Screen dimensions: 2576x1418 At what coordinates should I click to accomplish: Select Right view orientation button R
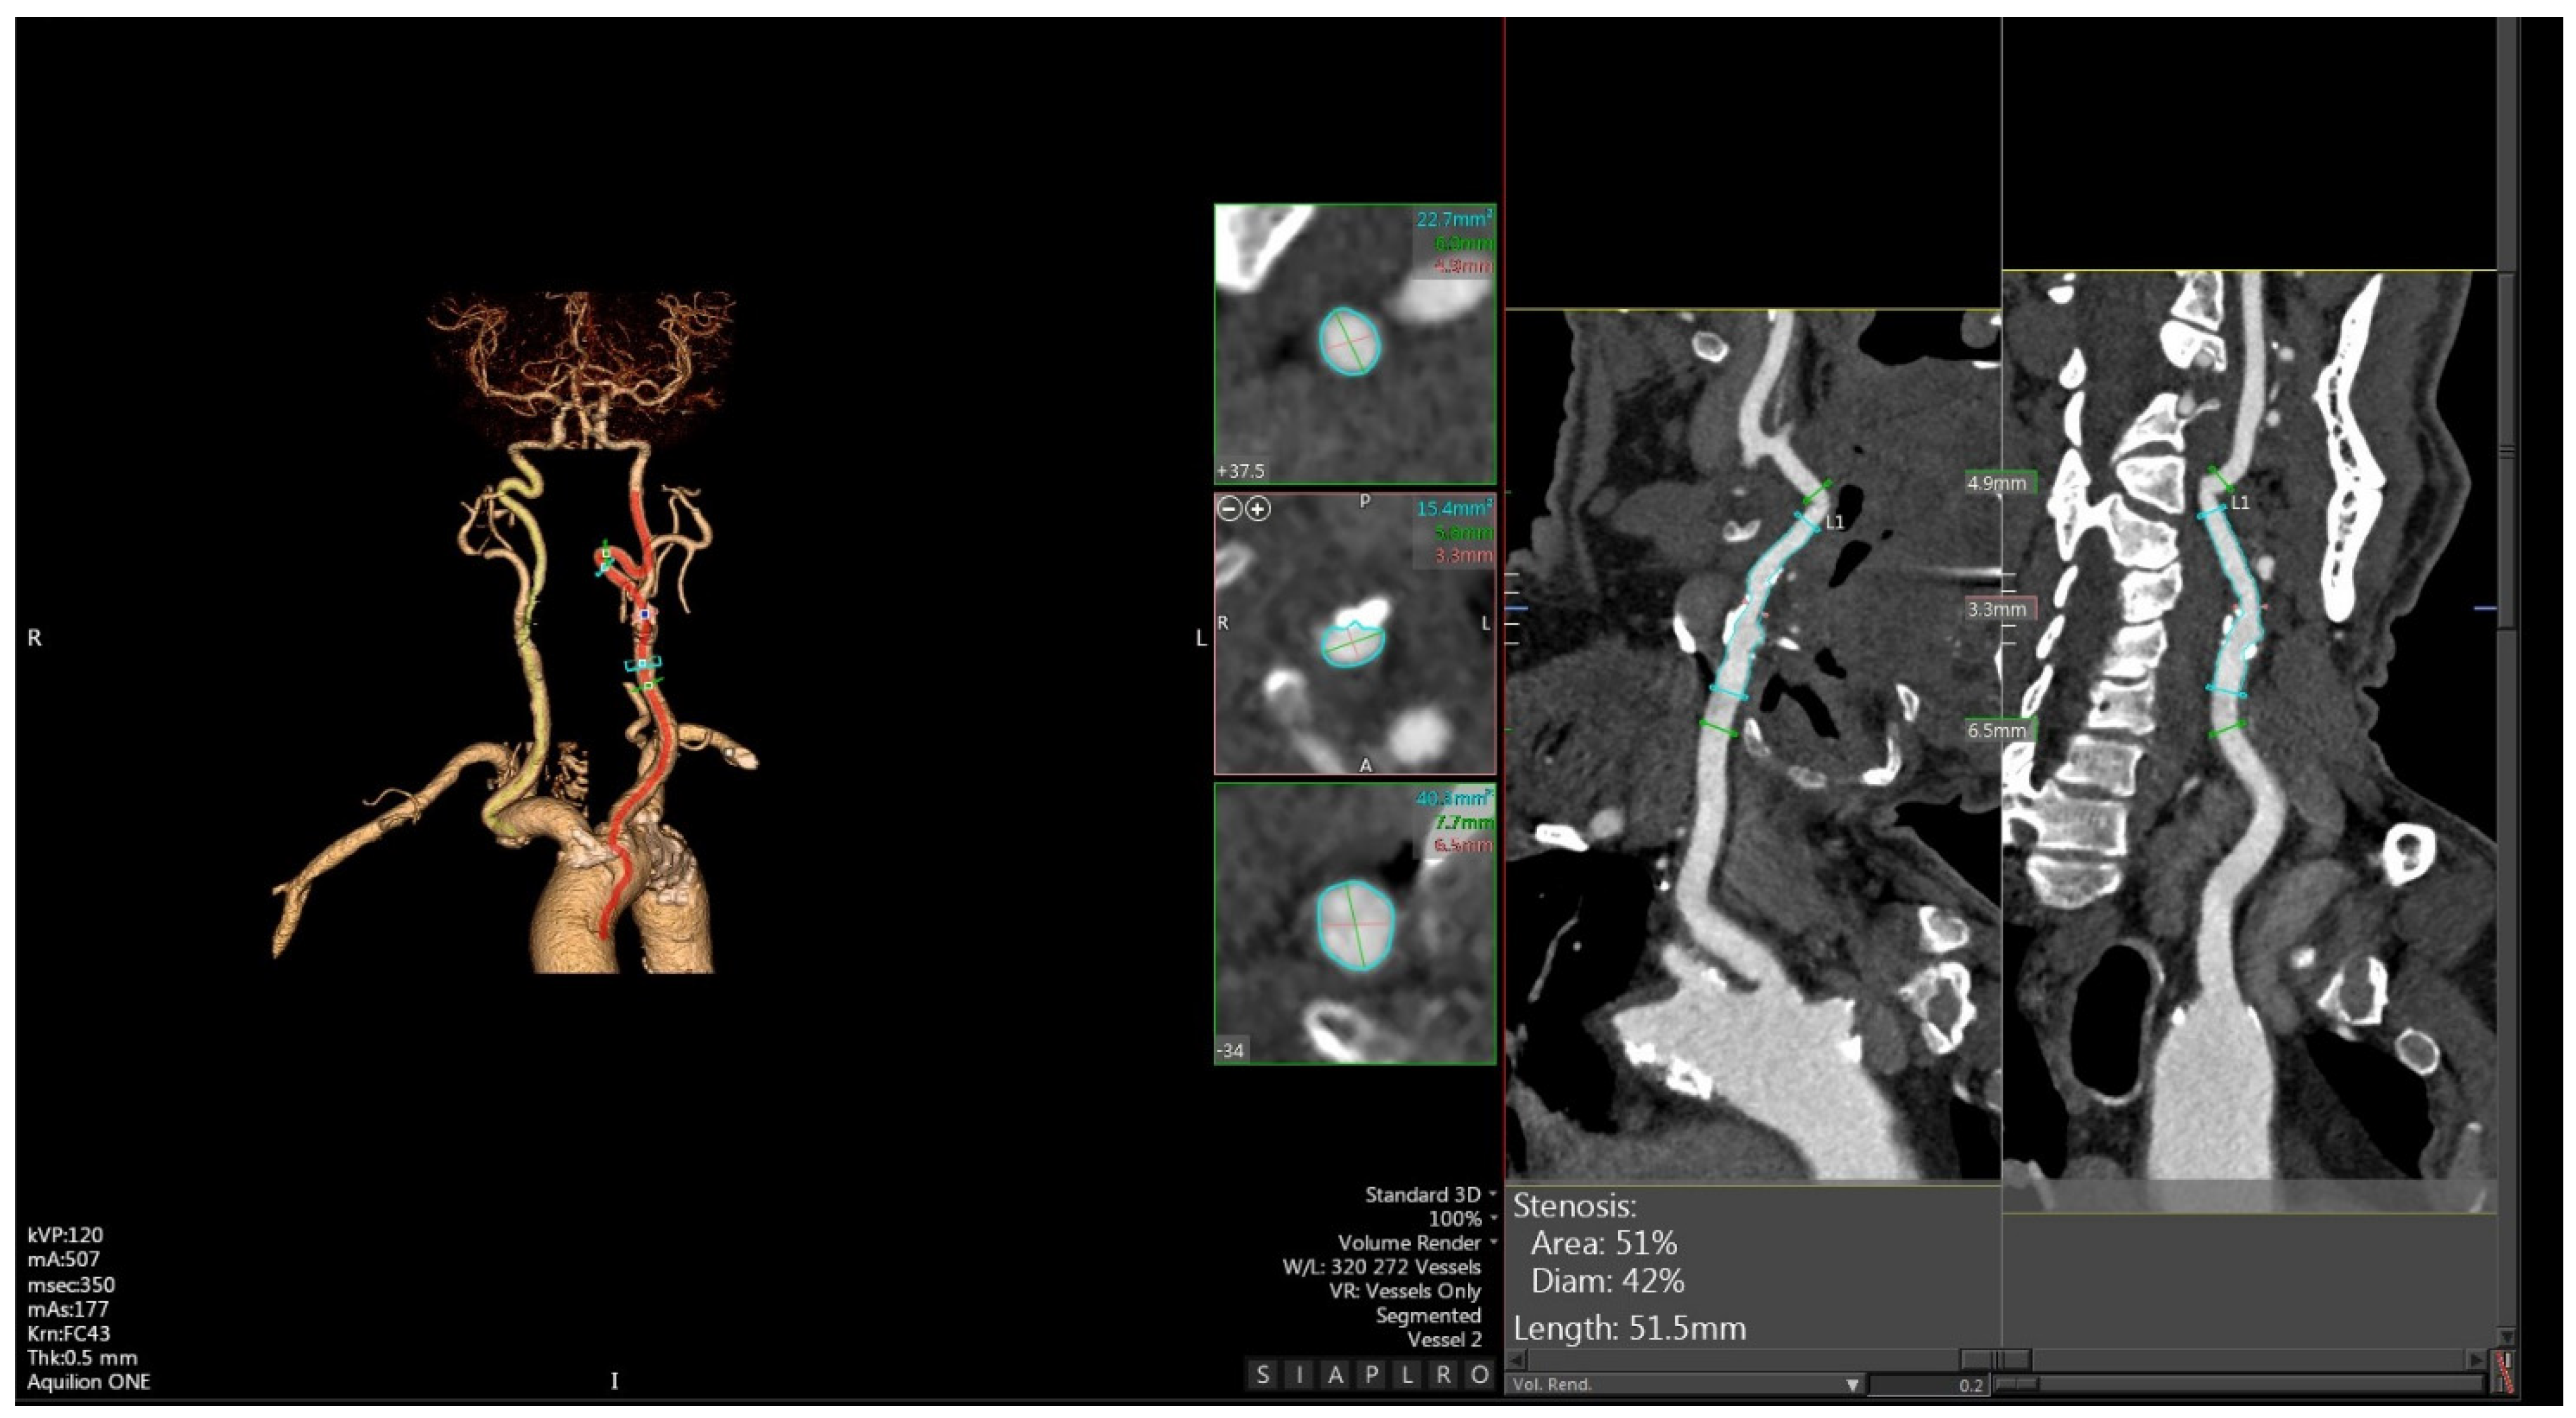(1443, 1375)
